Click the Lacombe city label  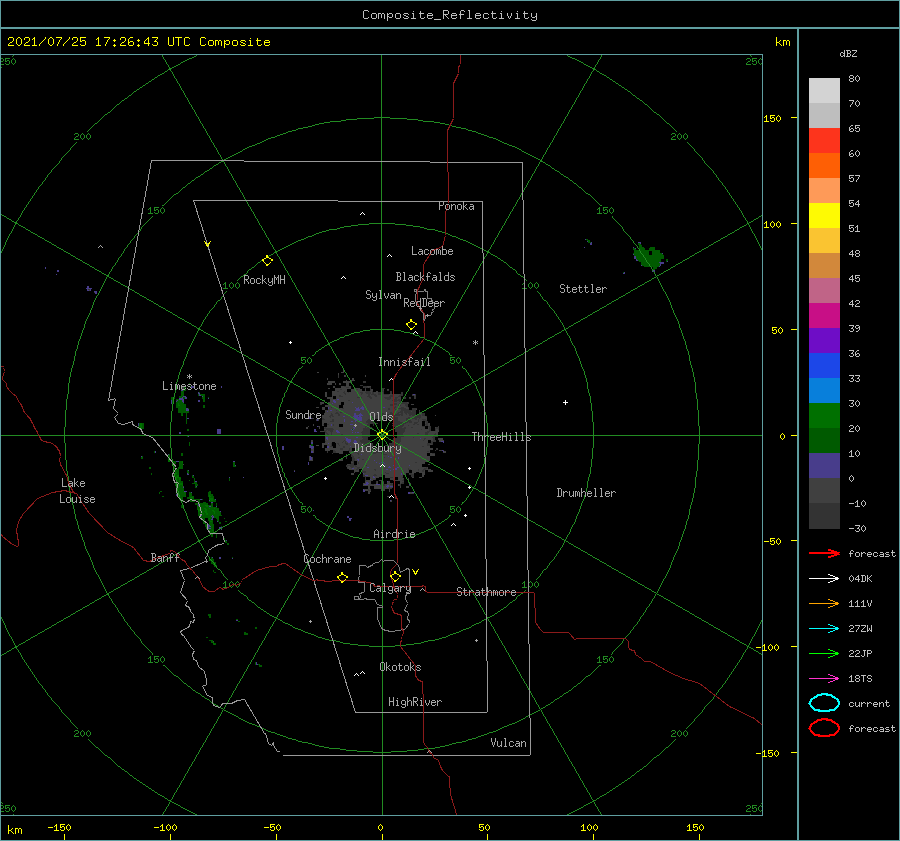click(x=432, y=251)
